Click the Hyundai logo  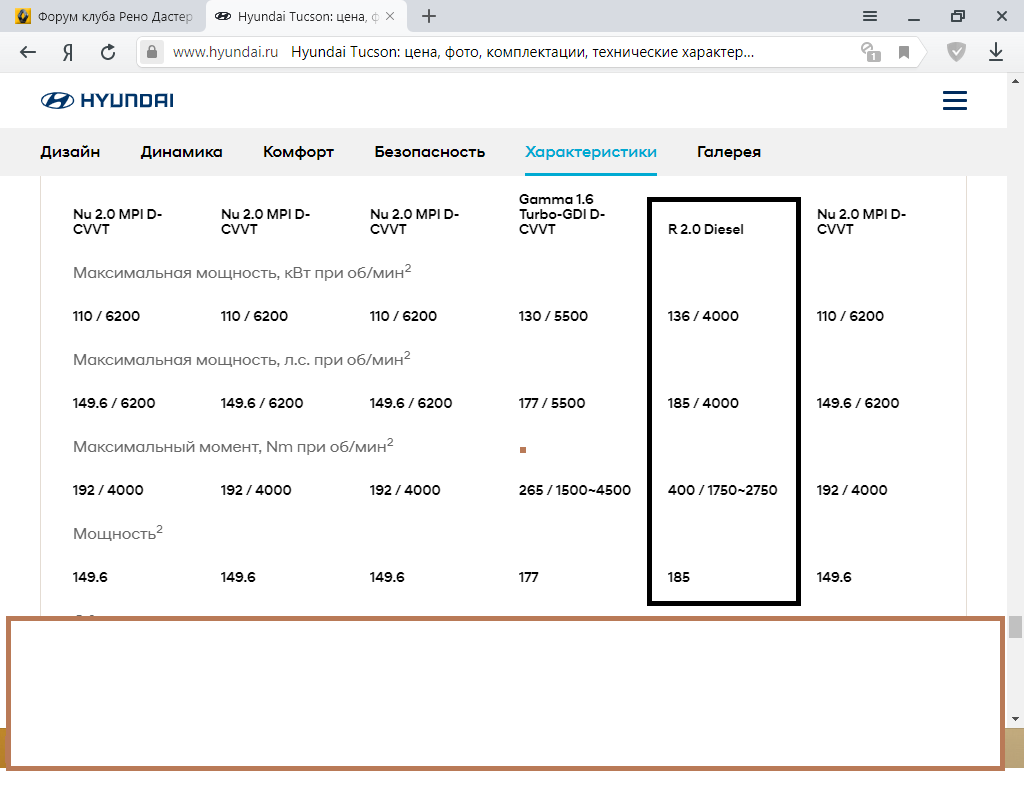[107, 101]
